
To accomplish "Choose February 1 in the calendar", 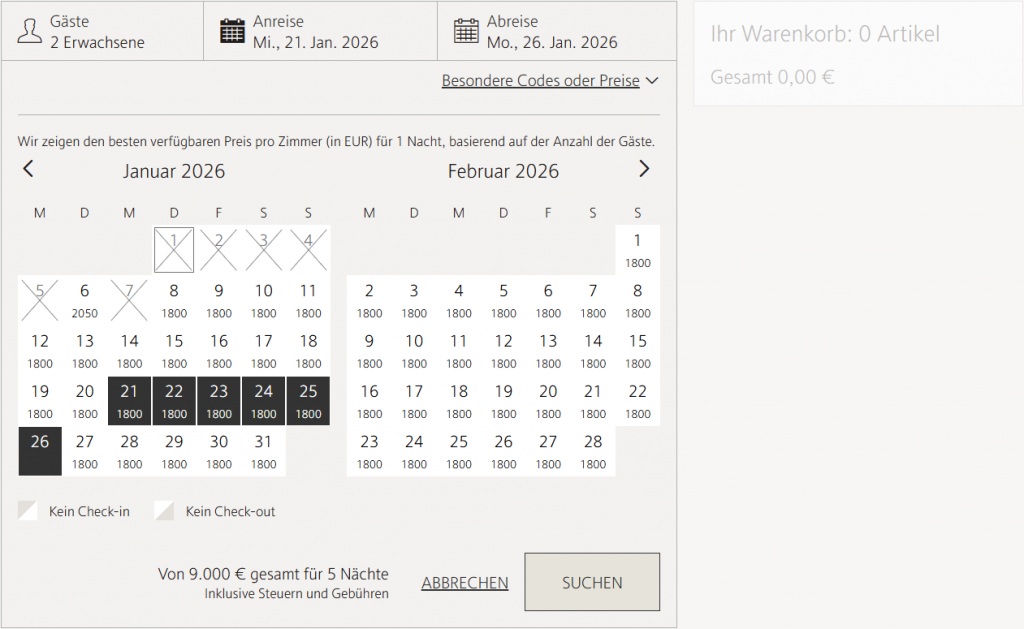I will coord(637,250).
